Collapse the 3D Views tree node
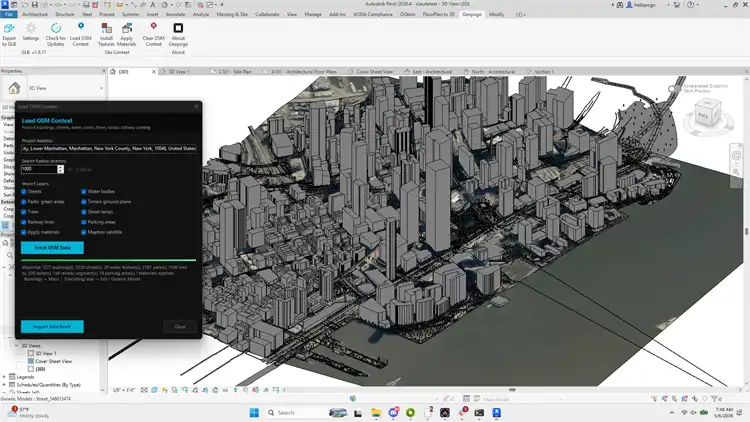The width and height of the screenshot is (750, 422). 16,345
